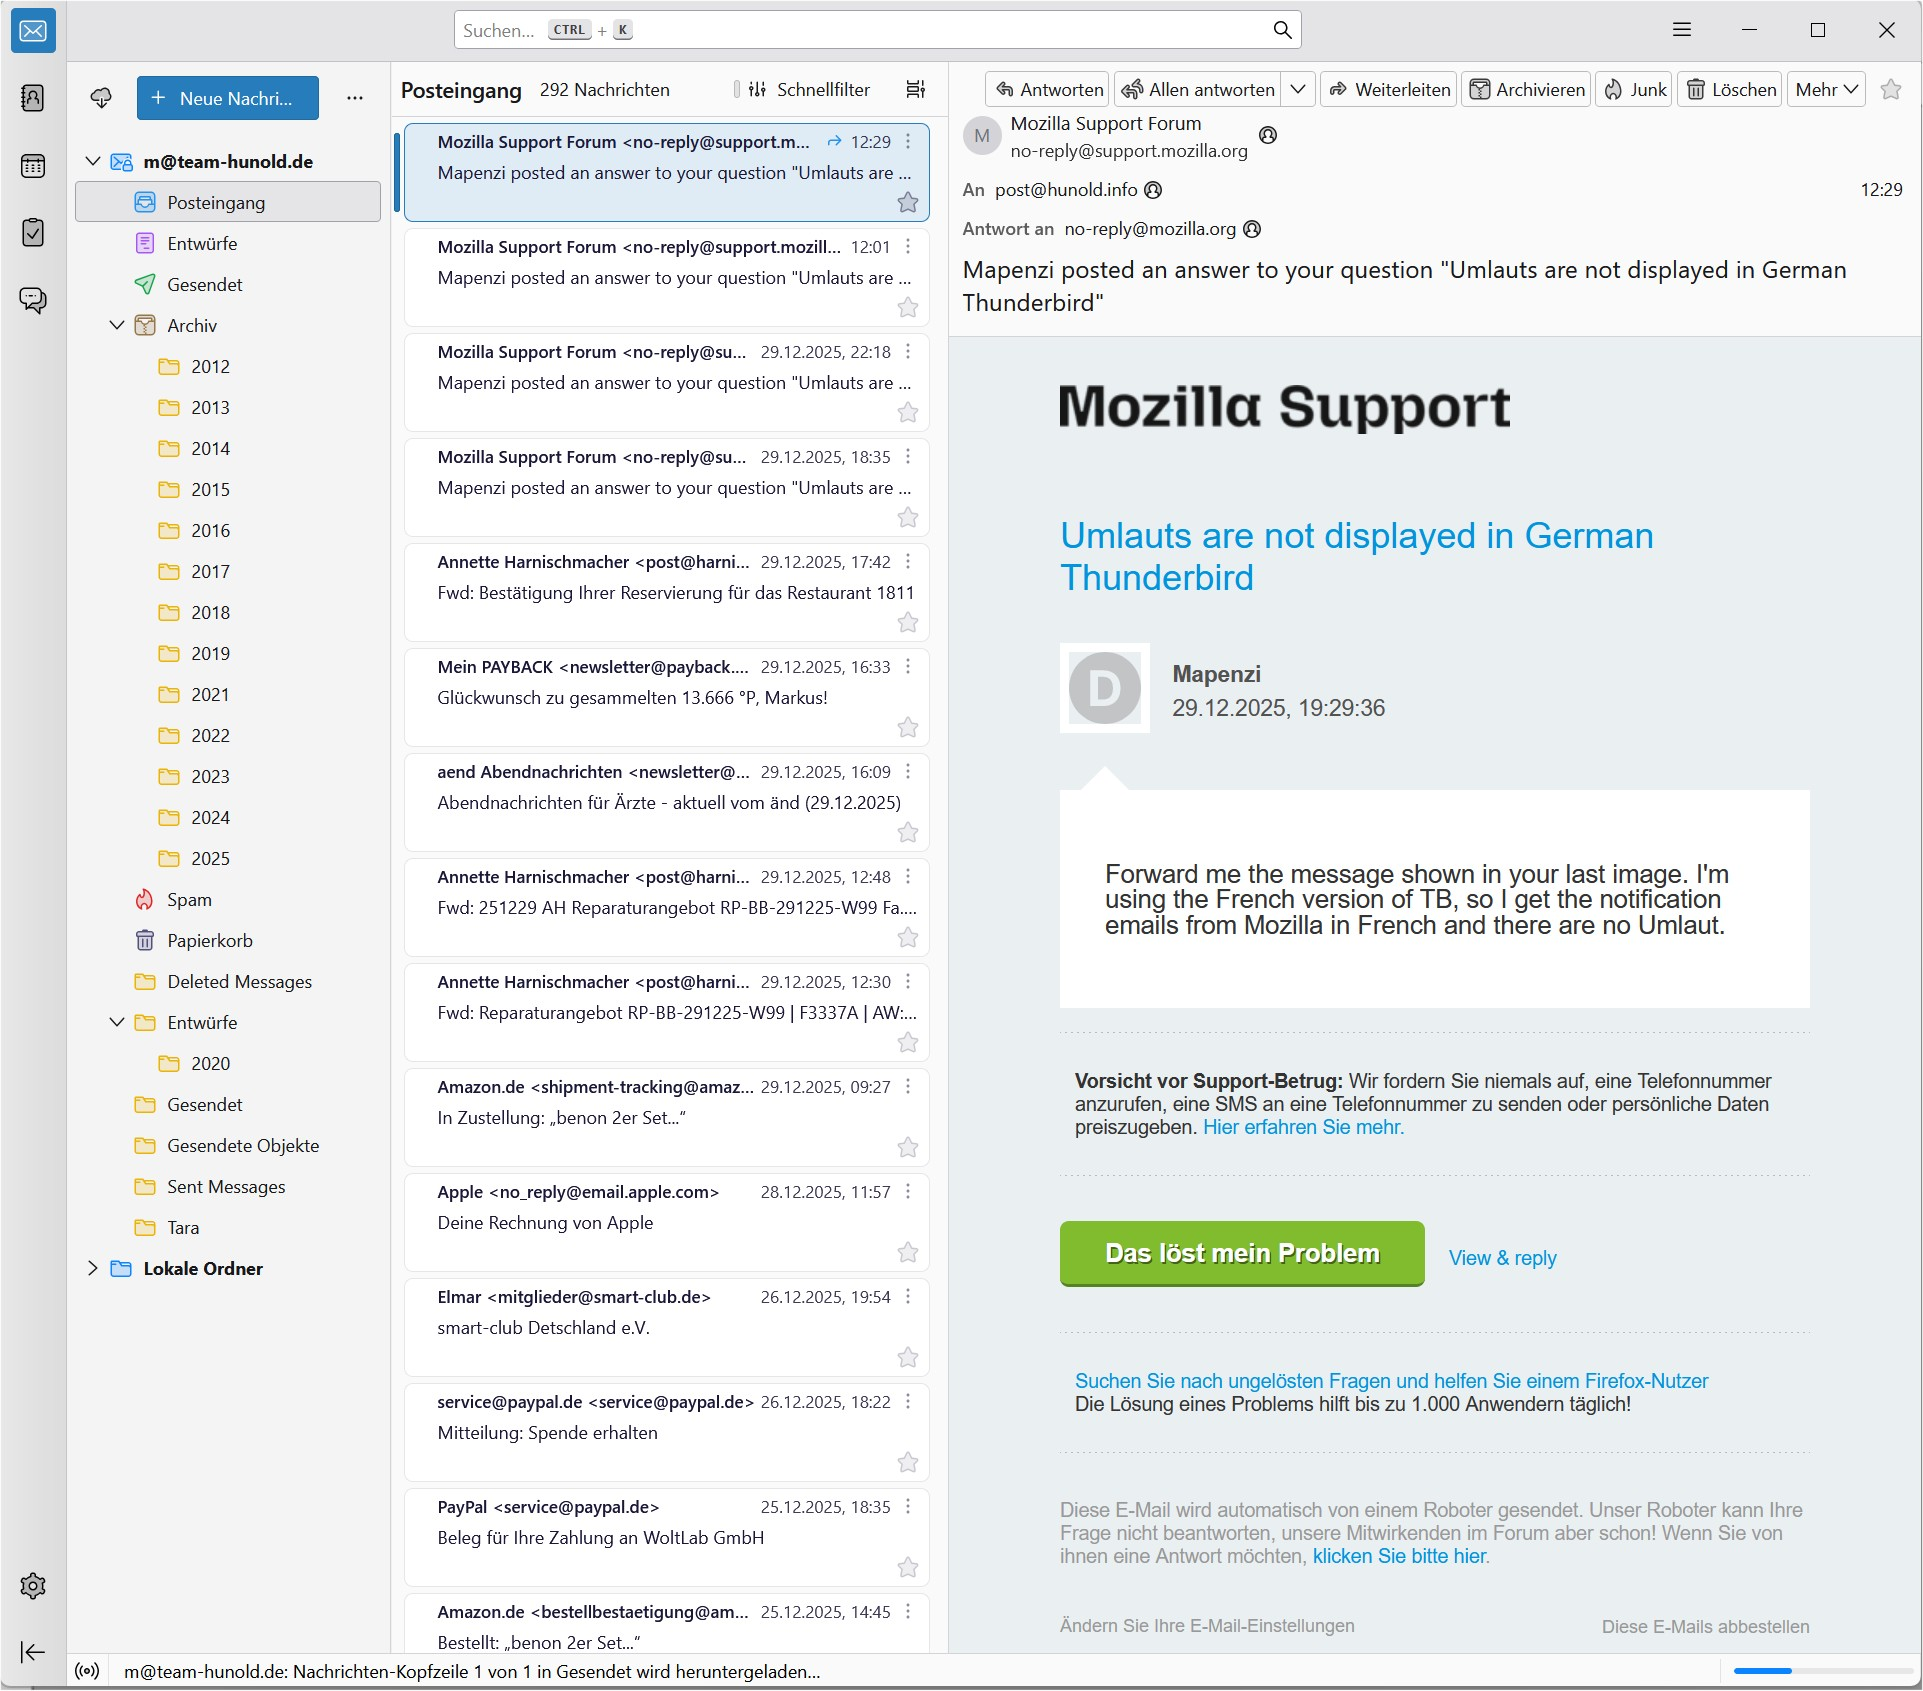This screenshot has width=1923, height=1691.
Task: Open message list display options icon
Action: 915,90
